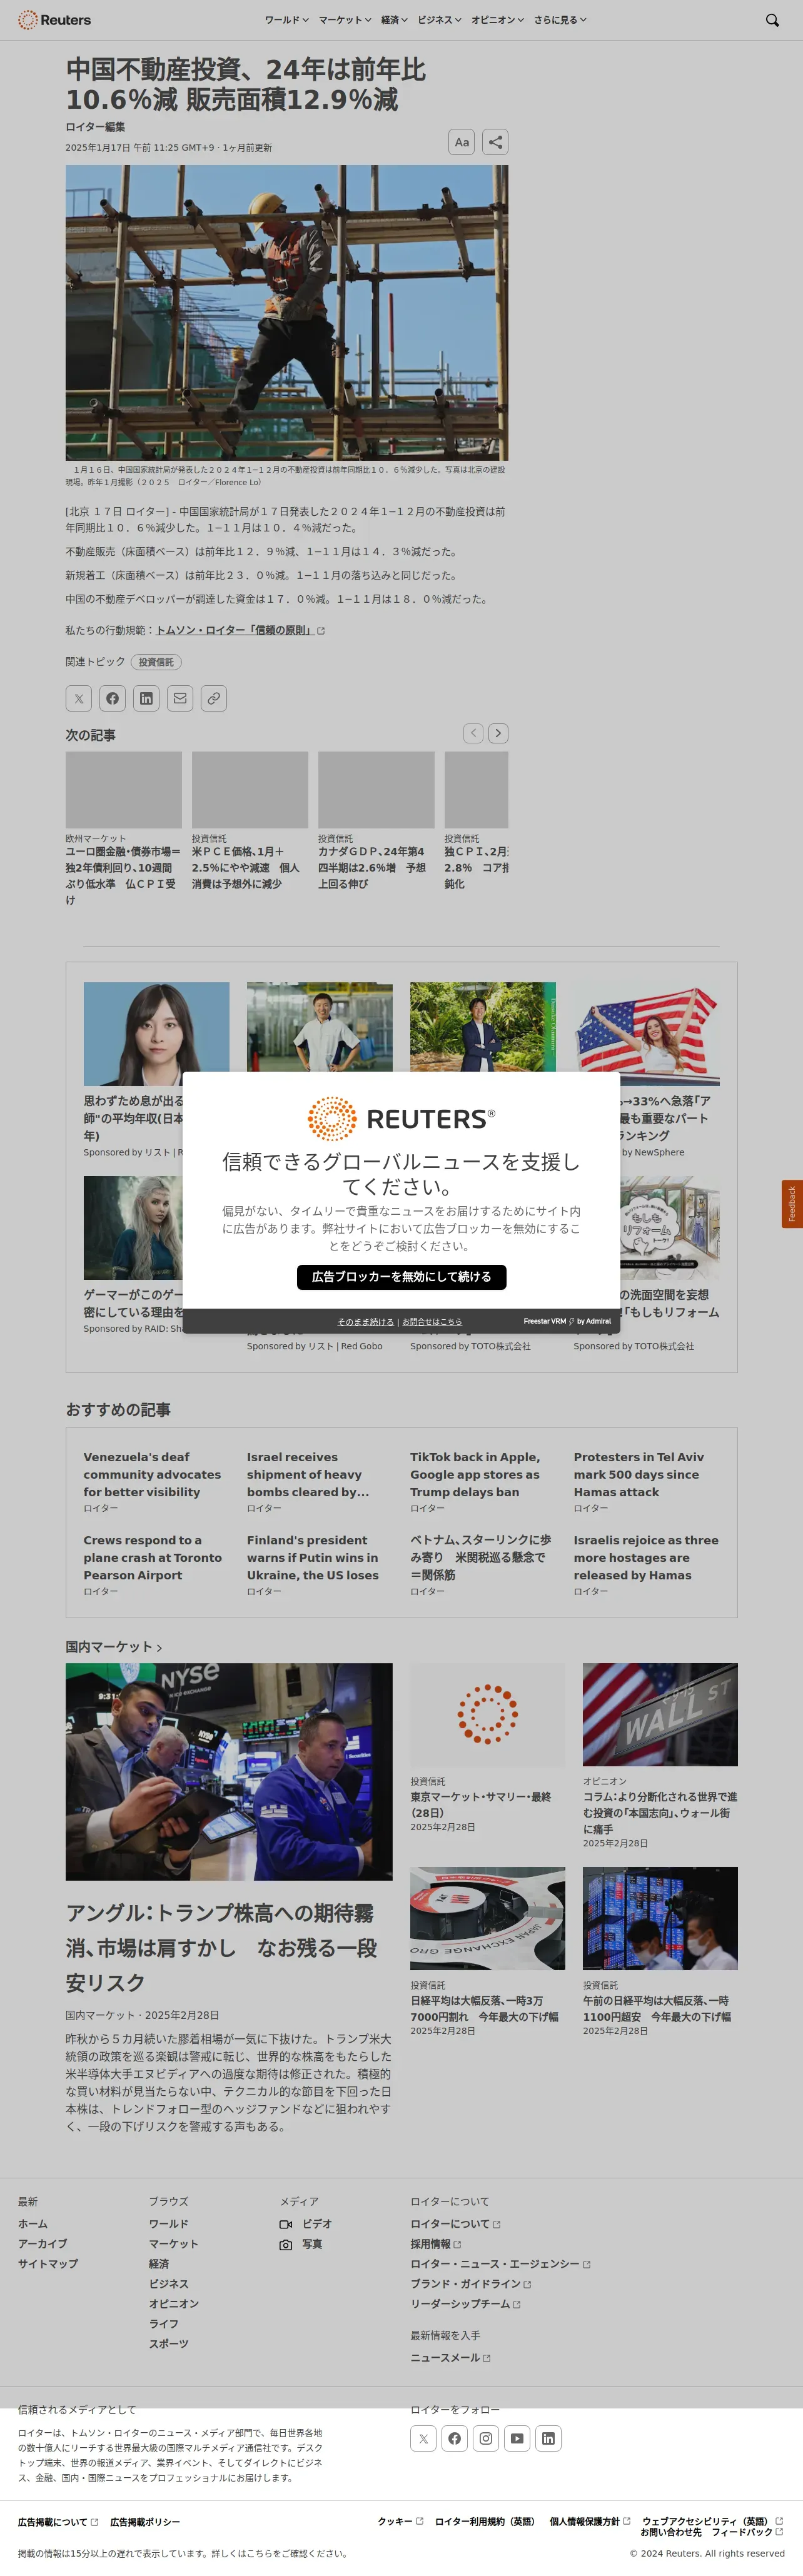Open the orange Feedback side tab
Screen dimensions: 803x2576
pyautogui.click(x=792, y=1204)
